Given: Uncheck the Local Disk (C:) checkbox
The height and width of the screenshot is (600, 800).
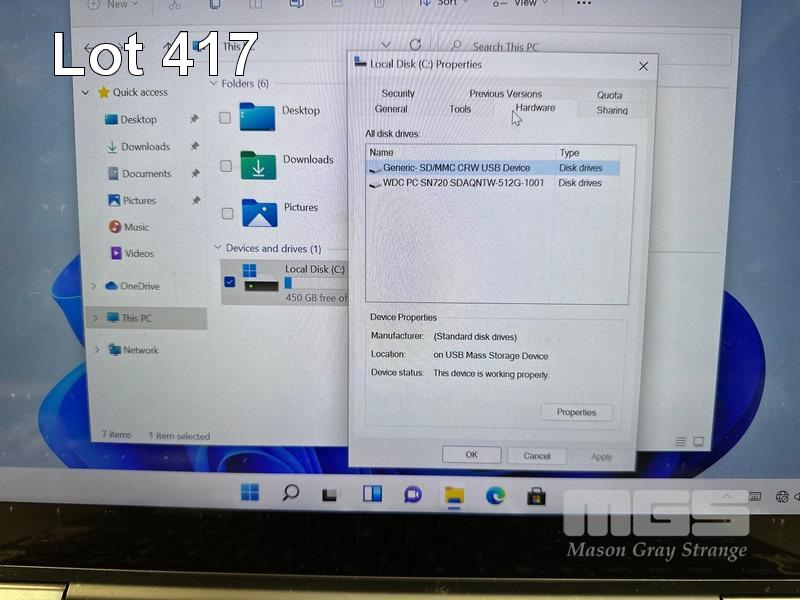Looking at the screenshot, I should [230, 282].
